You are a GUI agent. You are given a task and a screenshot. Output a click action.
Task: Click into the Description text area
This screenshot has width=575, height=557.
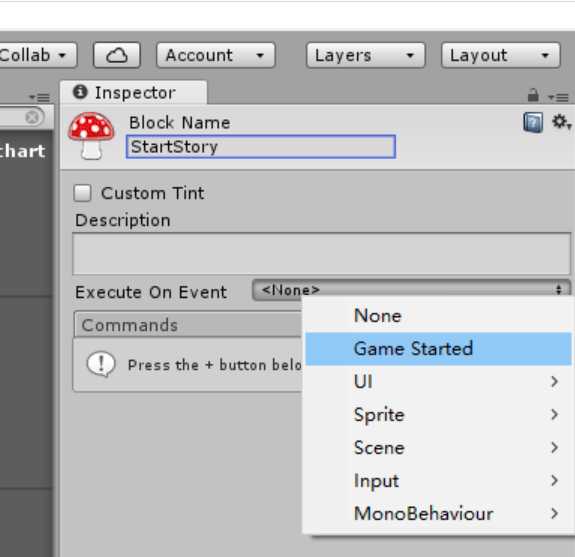coord(322,254)
